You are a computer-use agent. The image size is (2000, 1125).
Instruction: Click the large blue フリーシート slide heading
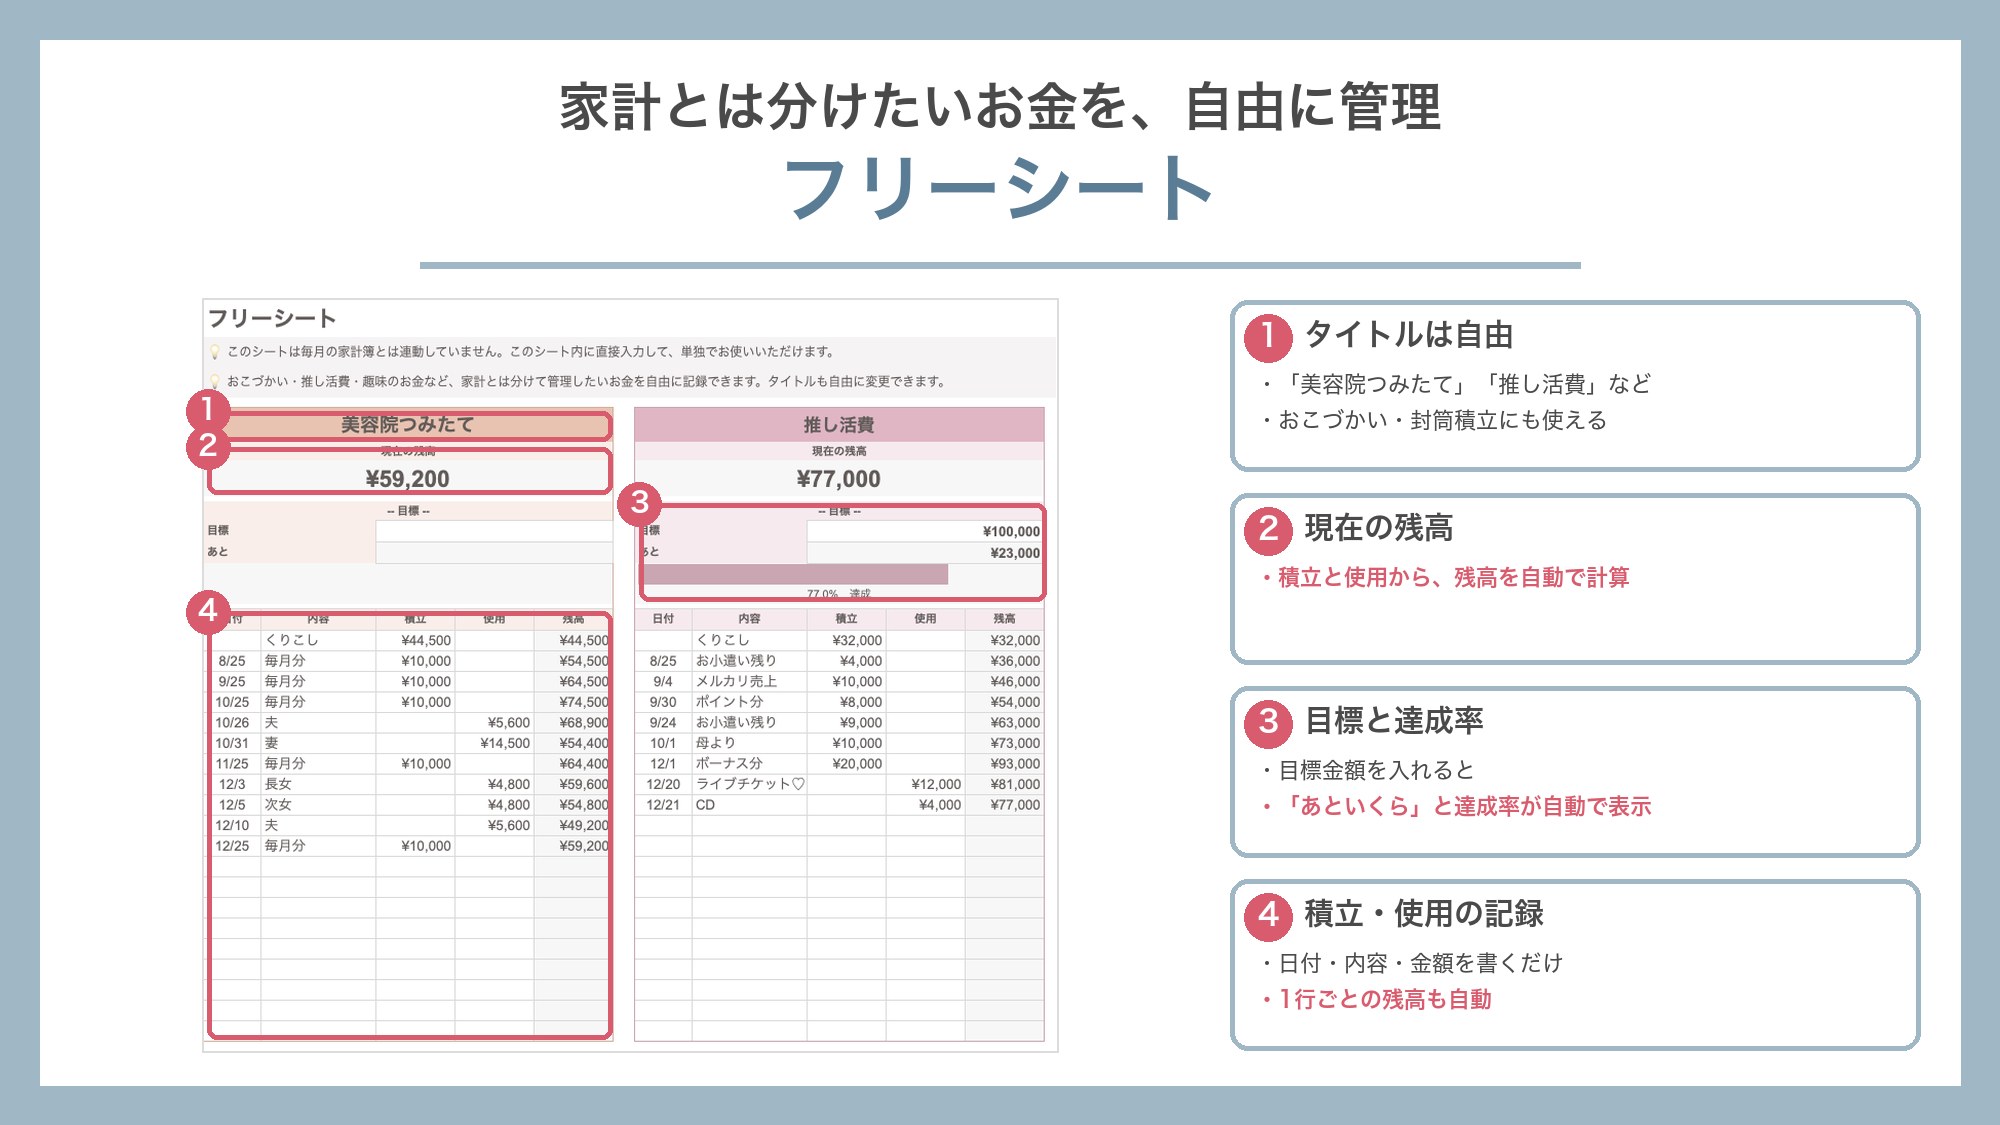[x=999, y=188]
